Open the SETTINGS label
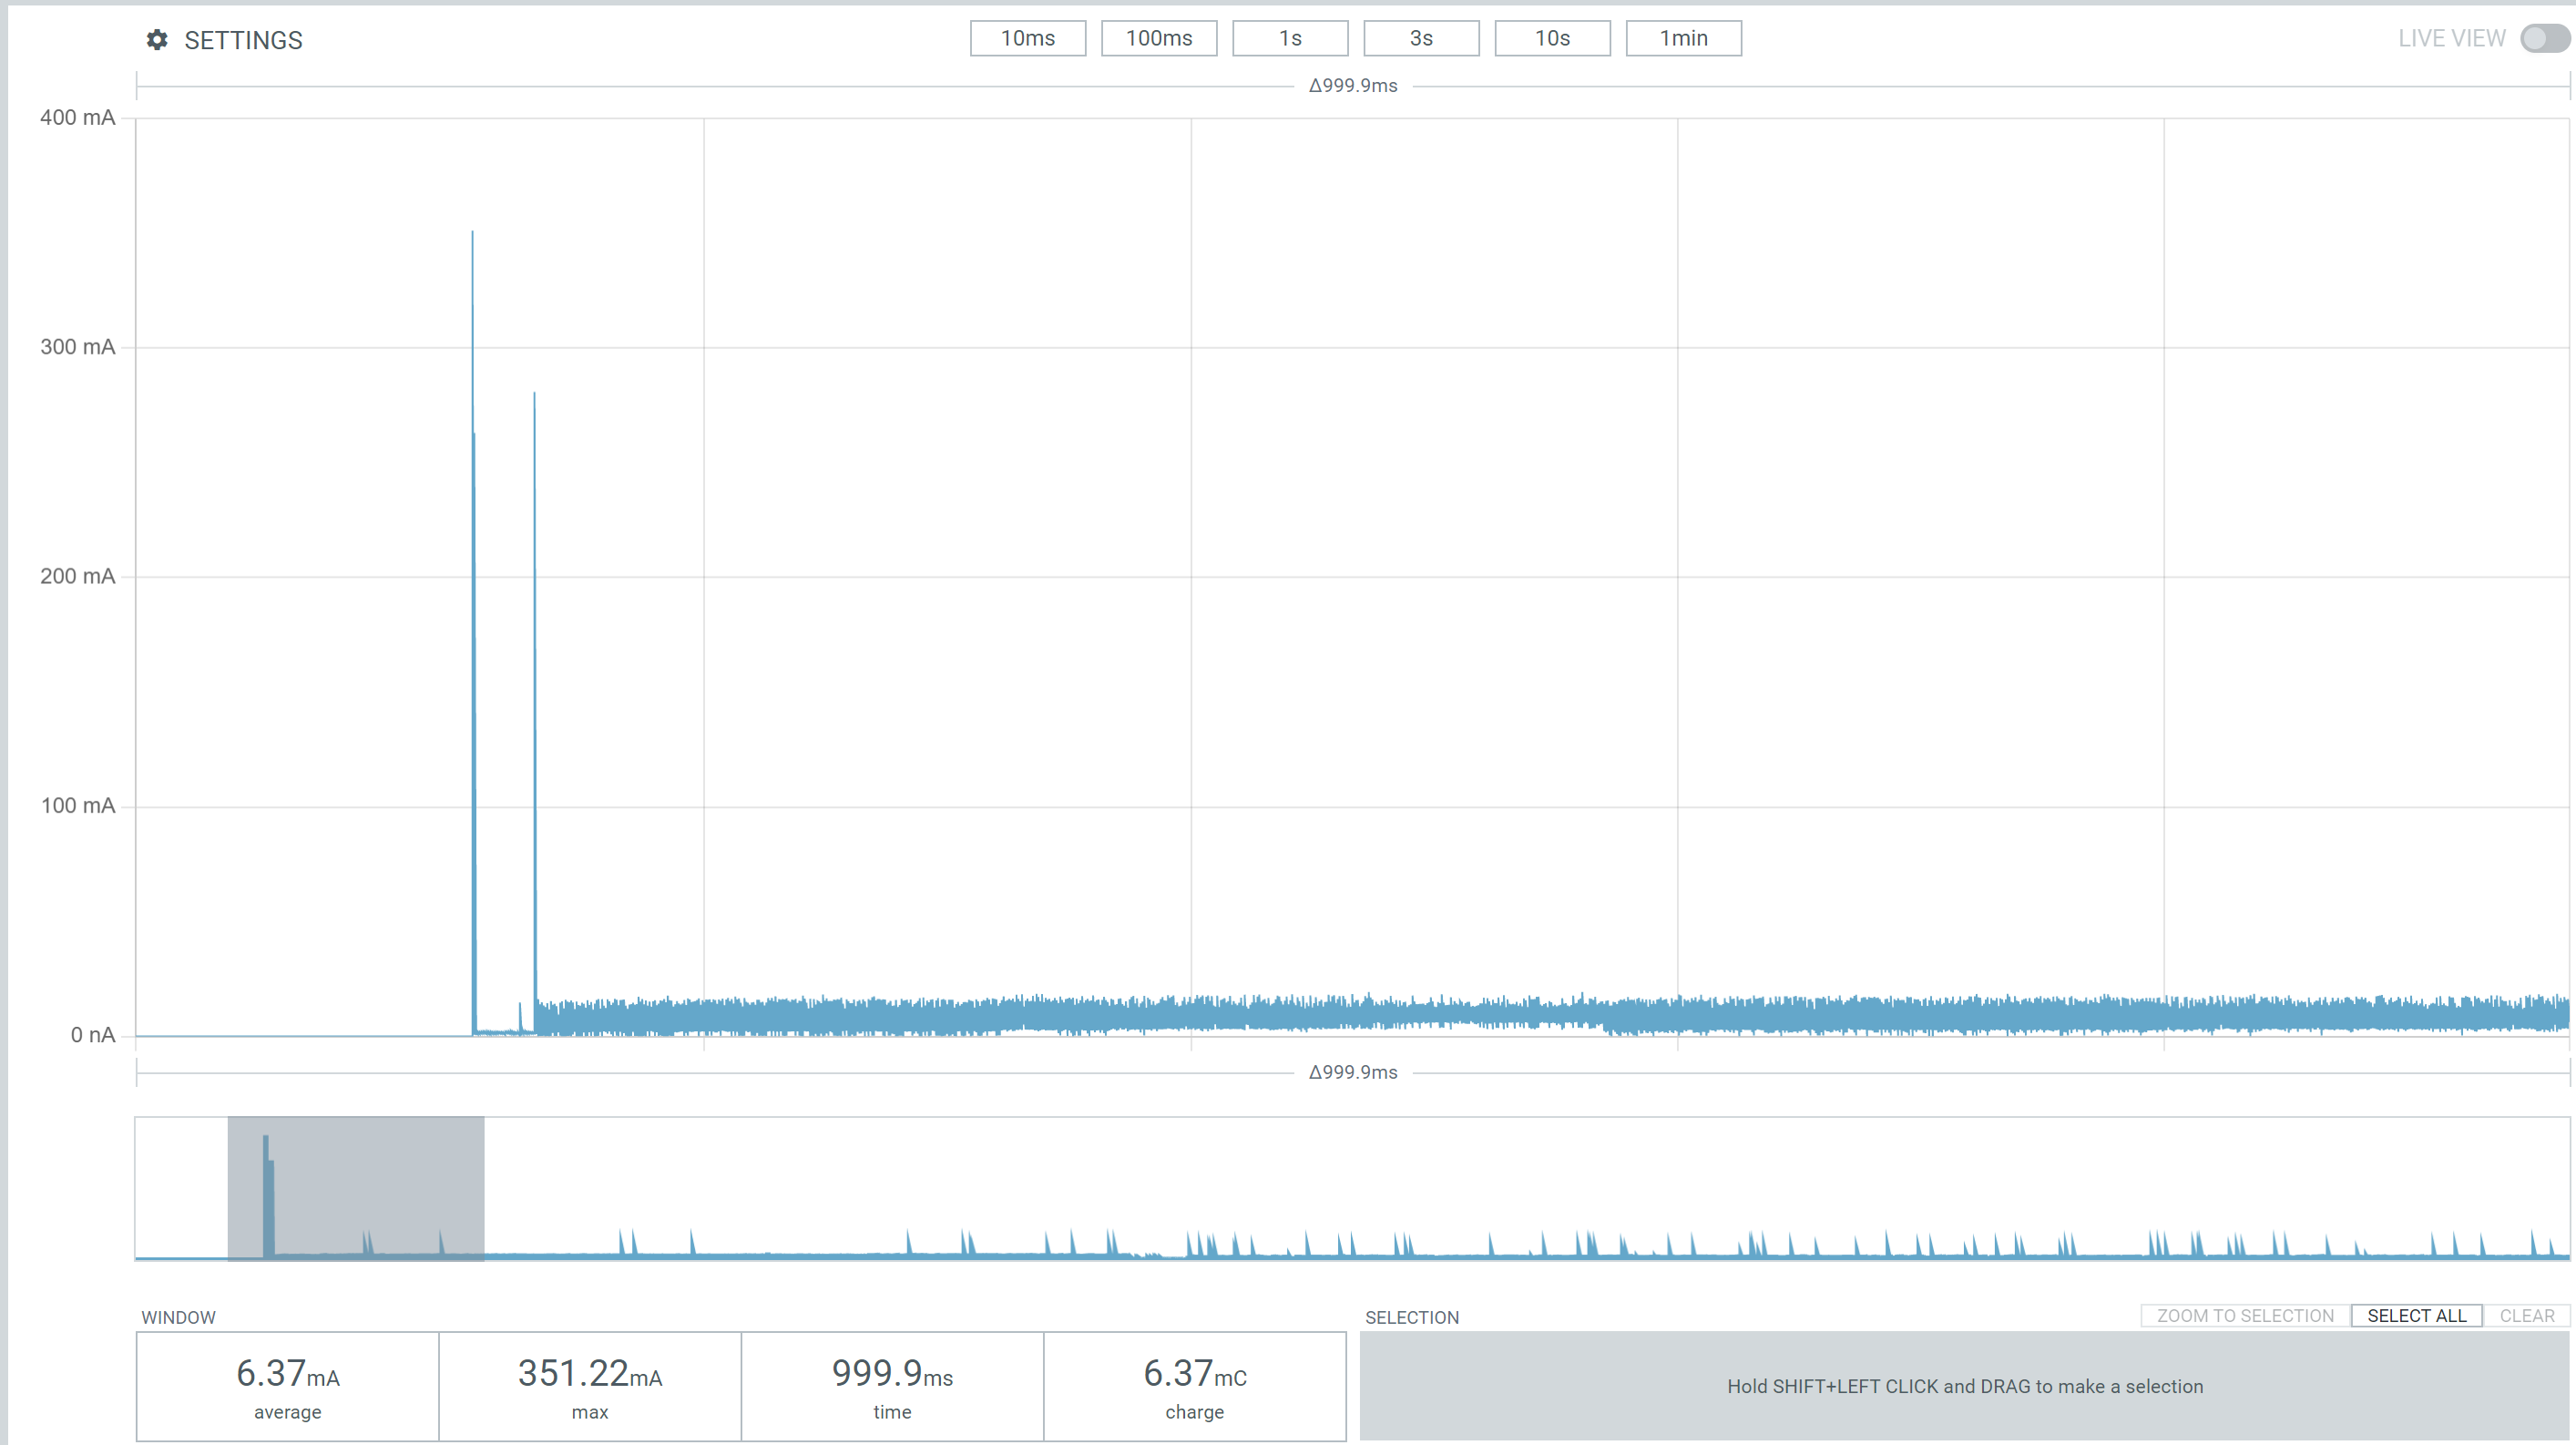This screenshot has height=1445, width=2576. pyautogui.click(x=243, y=40)
